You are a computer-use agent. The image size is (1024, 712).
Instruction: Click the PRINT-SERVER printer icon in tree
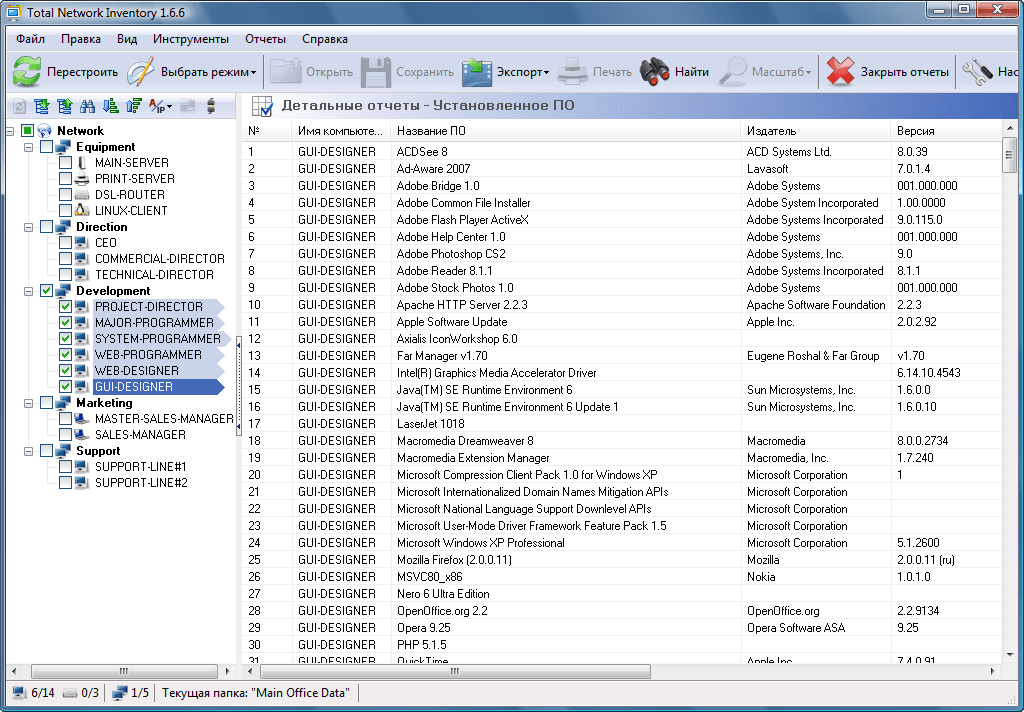click(82, 178)
